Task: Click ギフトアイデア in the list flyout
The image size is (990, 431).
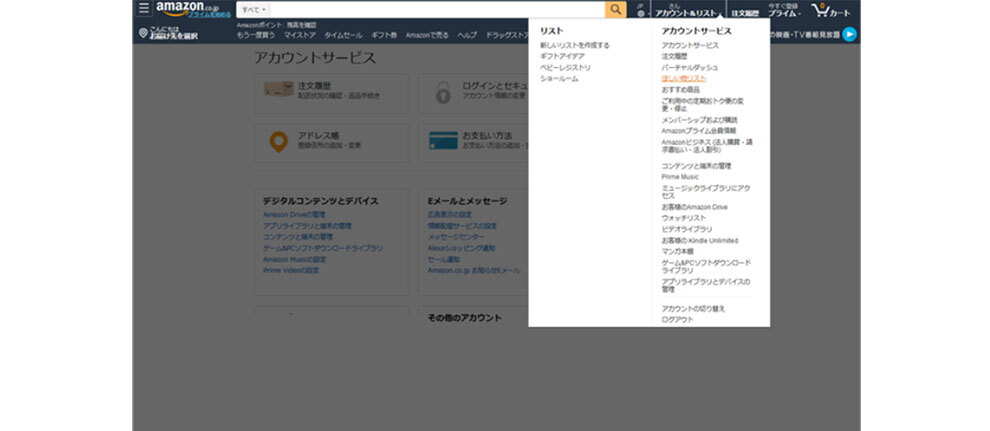Action: (562, 56)
